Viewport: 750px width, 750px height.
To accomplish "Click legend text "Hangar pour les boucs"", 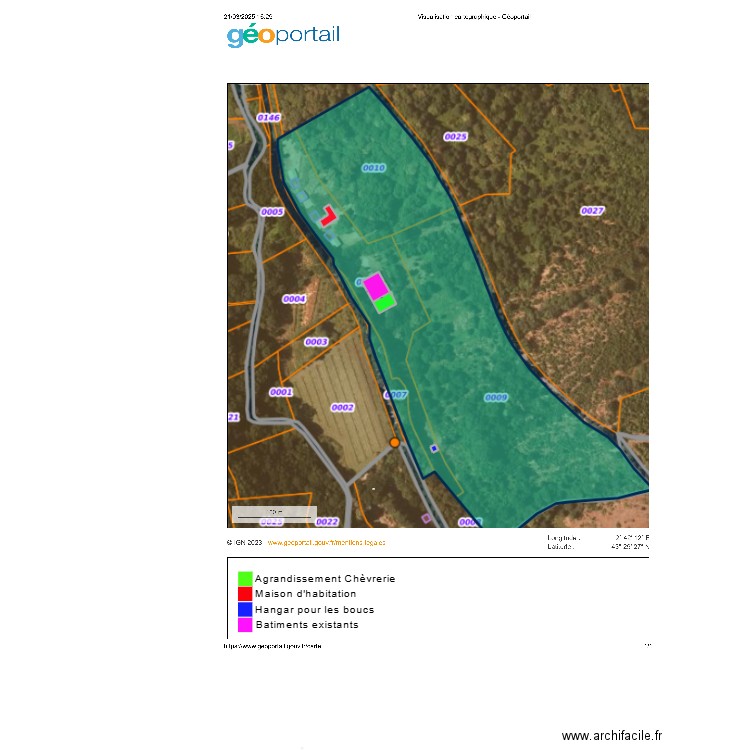I will tap(314, 610).
